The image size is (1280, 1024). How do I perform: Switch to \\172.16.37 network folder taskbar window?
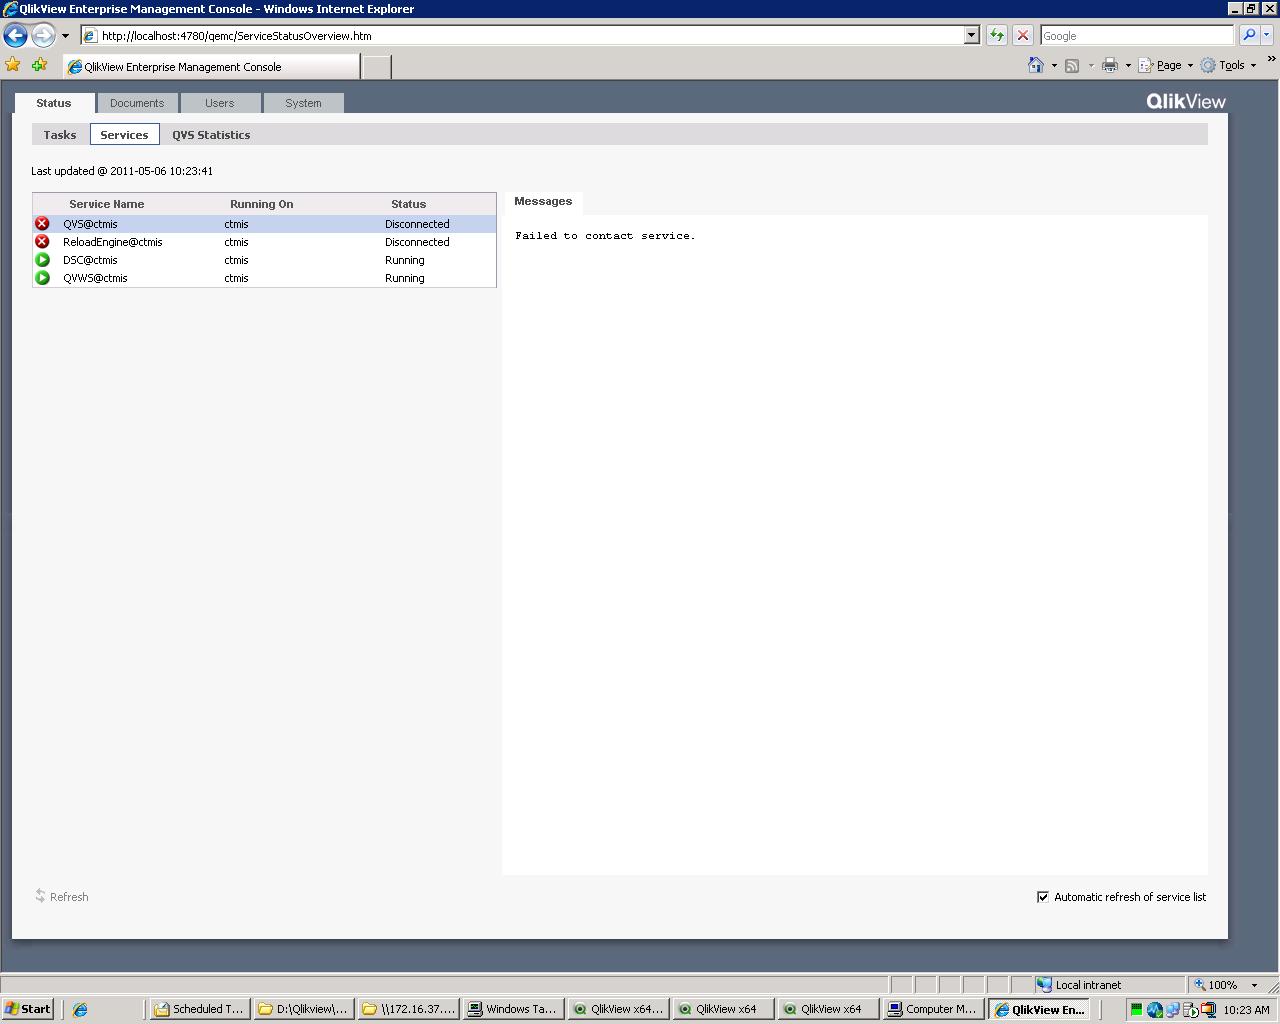[409, 1009]
